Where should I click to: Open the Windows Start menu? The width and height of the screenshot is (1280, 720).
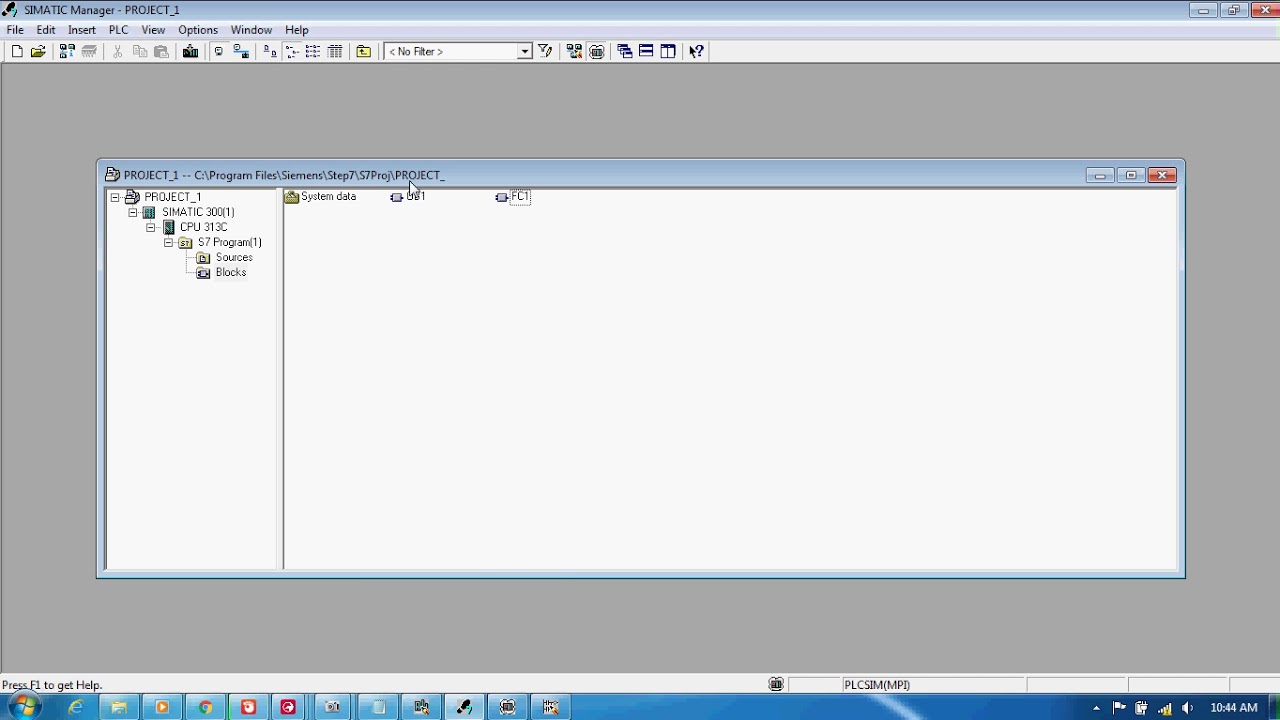pyautogui.click(x=24, y=707)
